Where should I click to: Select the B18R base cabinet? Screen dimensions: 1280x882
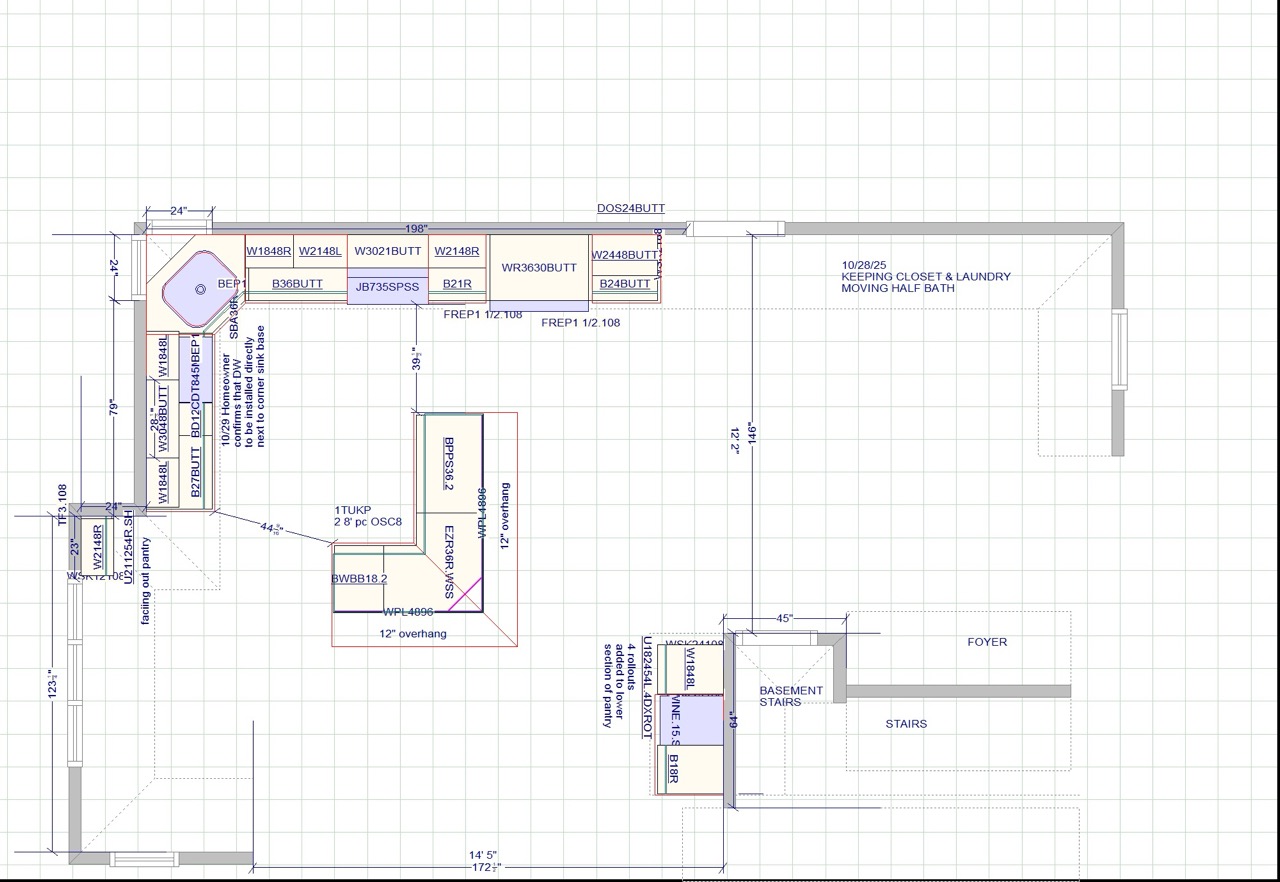pos(674,769)
